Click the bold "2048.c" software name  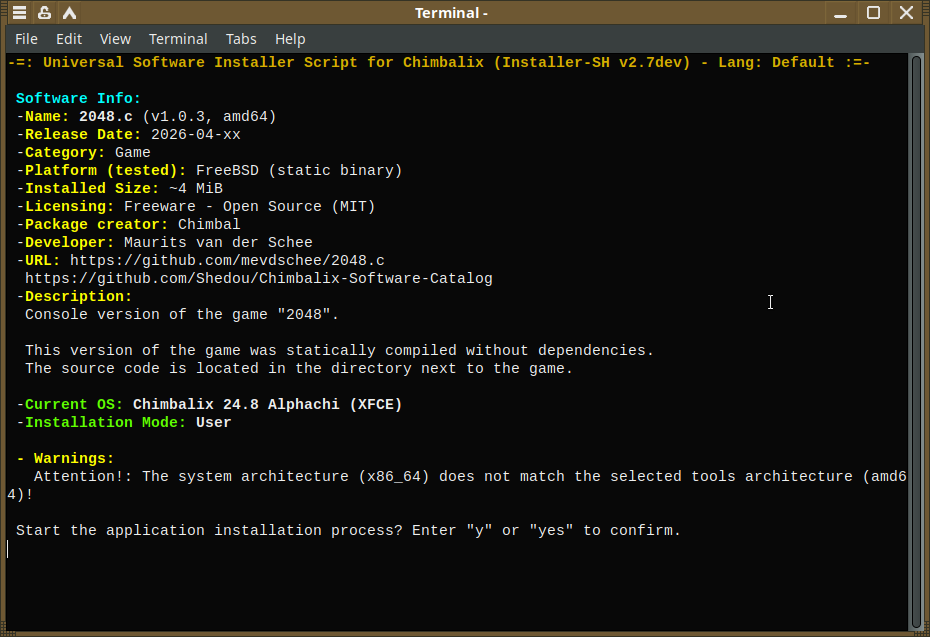pyautogui.click(x=106, y=116)
